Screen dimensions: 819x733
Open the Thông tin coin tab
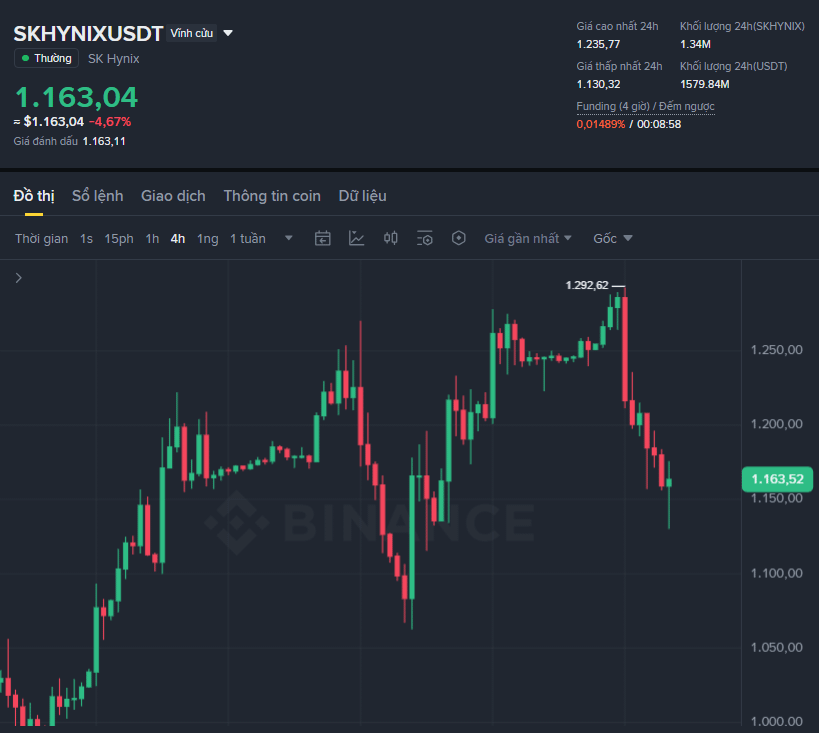pos(272,196)
